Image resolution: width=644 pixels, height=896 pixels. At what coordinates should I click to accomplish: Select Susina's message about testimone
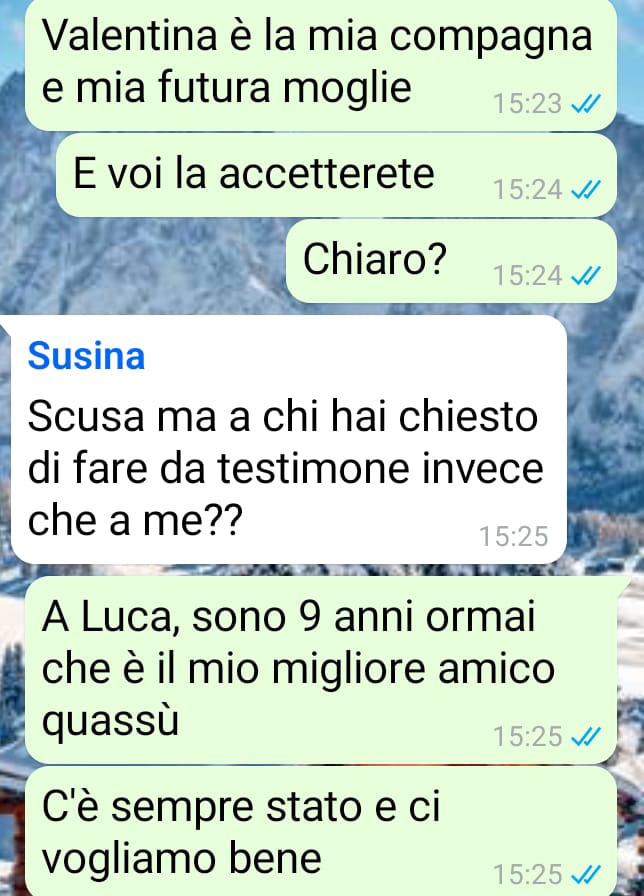289,439
